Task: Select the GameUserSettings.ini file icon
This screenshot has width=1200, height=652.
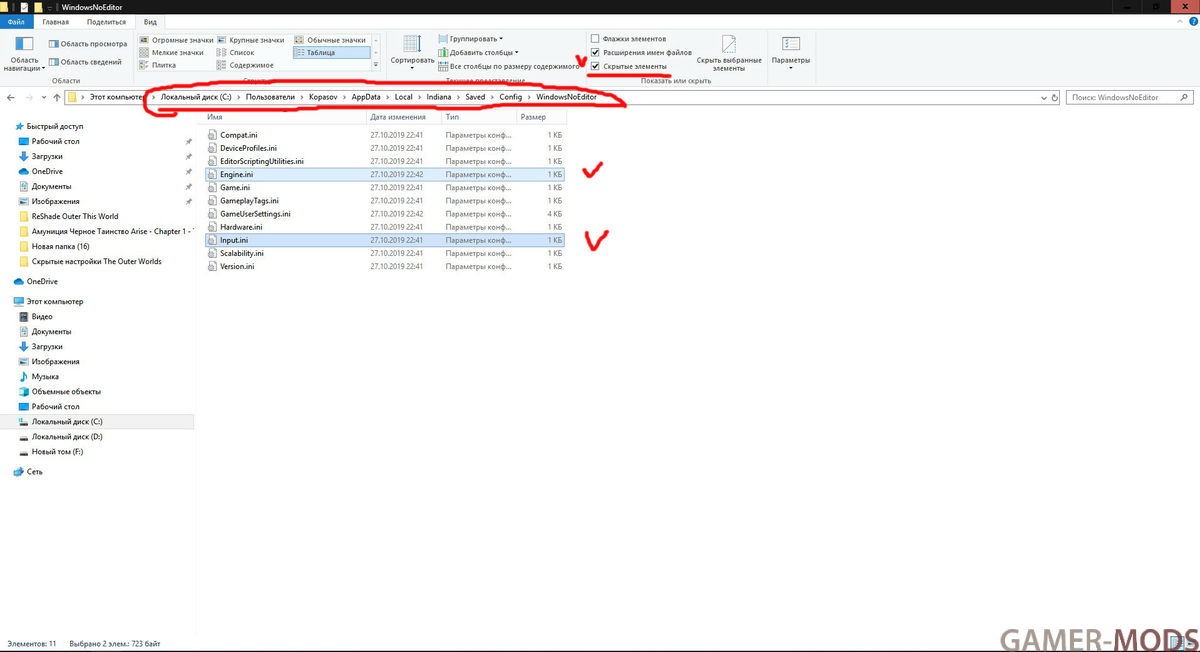Action: pos(212,214)
